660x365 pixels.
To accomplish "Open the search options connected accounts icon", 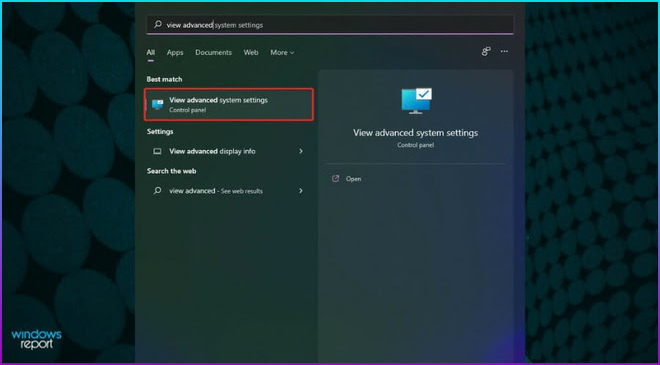I will click(x=486, y=51).
